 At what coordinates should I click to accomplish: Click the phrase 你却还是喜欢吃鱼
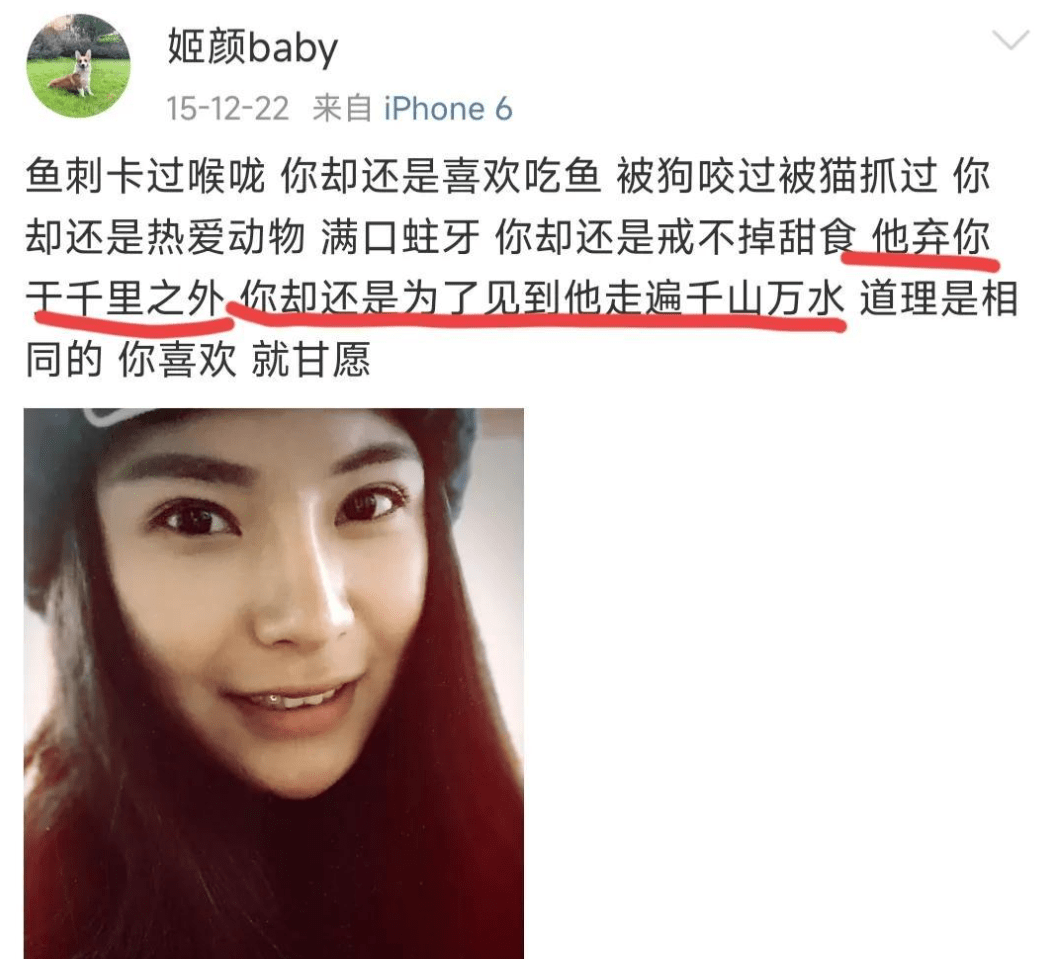pyautogui.click(x=440, y=176)
